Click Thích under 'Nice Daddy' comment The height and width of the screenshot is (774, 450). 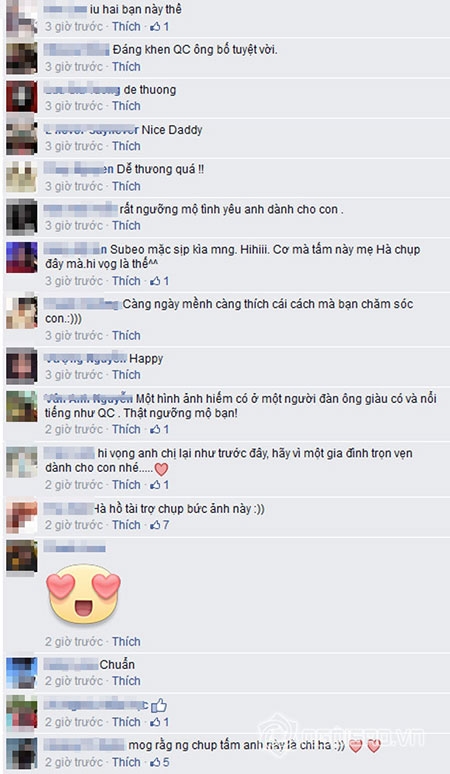(x=126, y=146)
